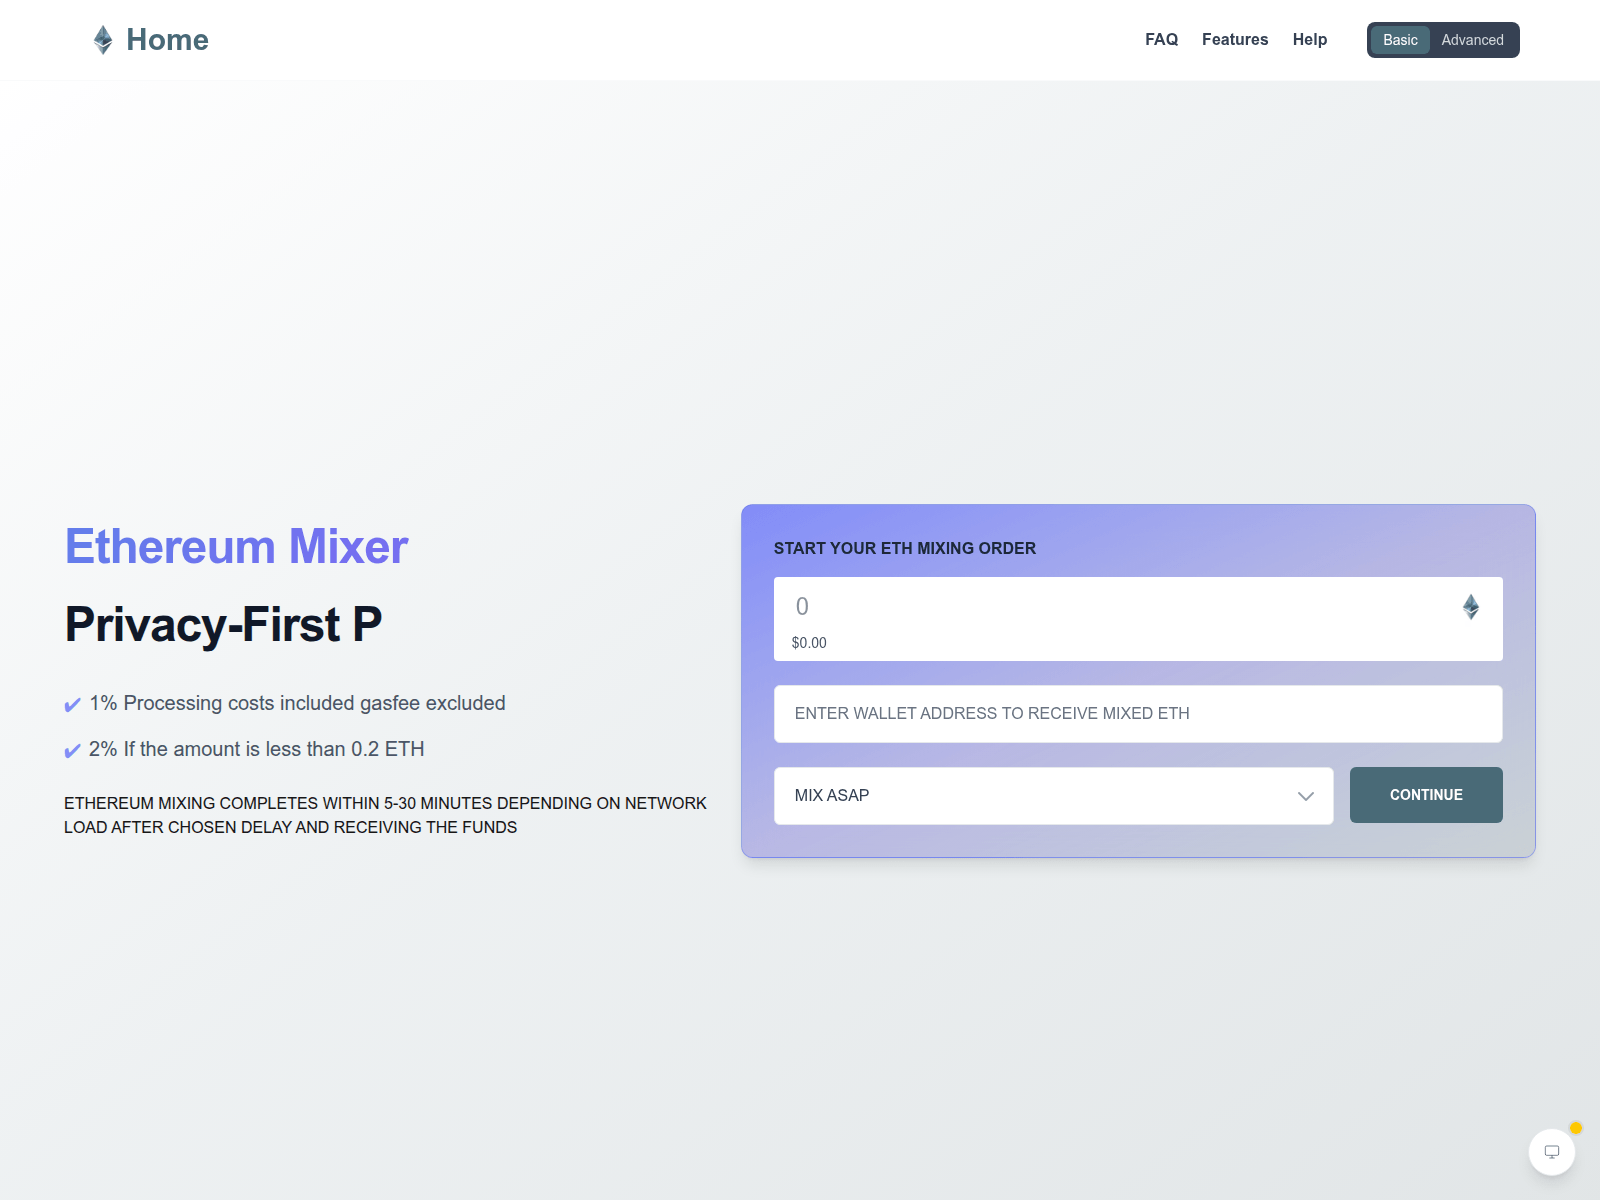1600x1200 pixels.
Task: Switch to Advanced mode
Action: [x=1472, y=40]
